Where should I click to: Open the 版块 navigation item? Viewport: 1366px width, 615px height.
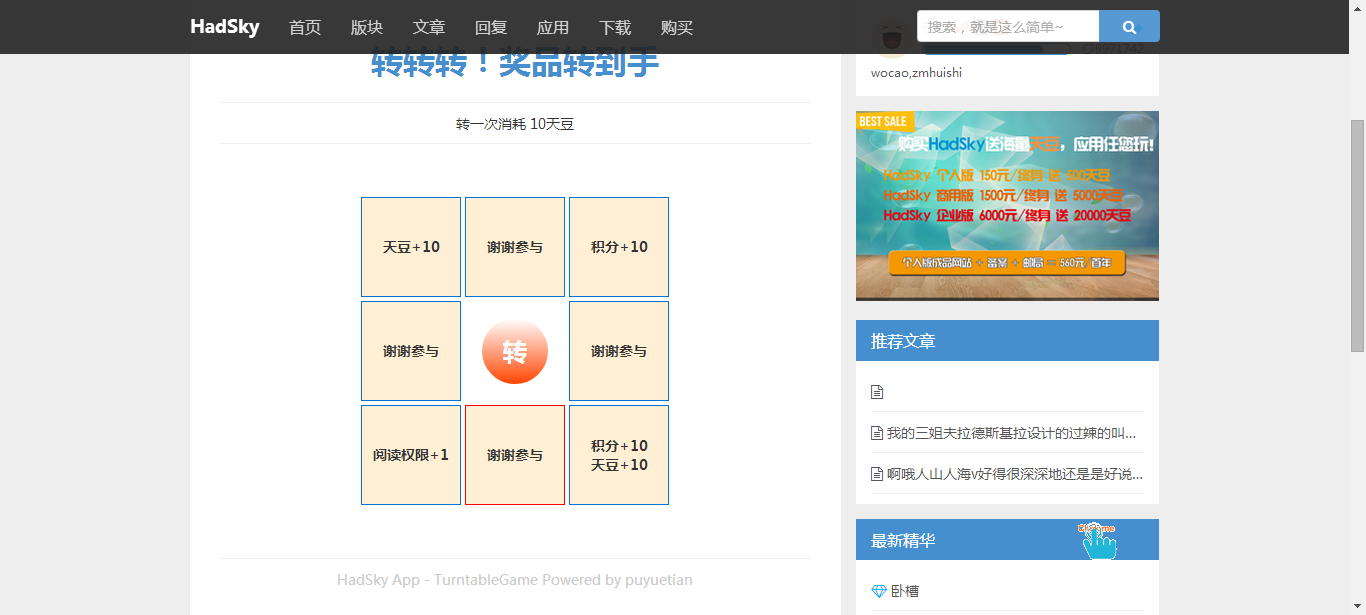(x=367, y=27)
